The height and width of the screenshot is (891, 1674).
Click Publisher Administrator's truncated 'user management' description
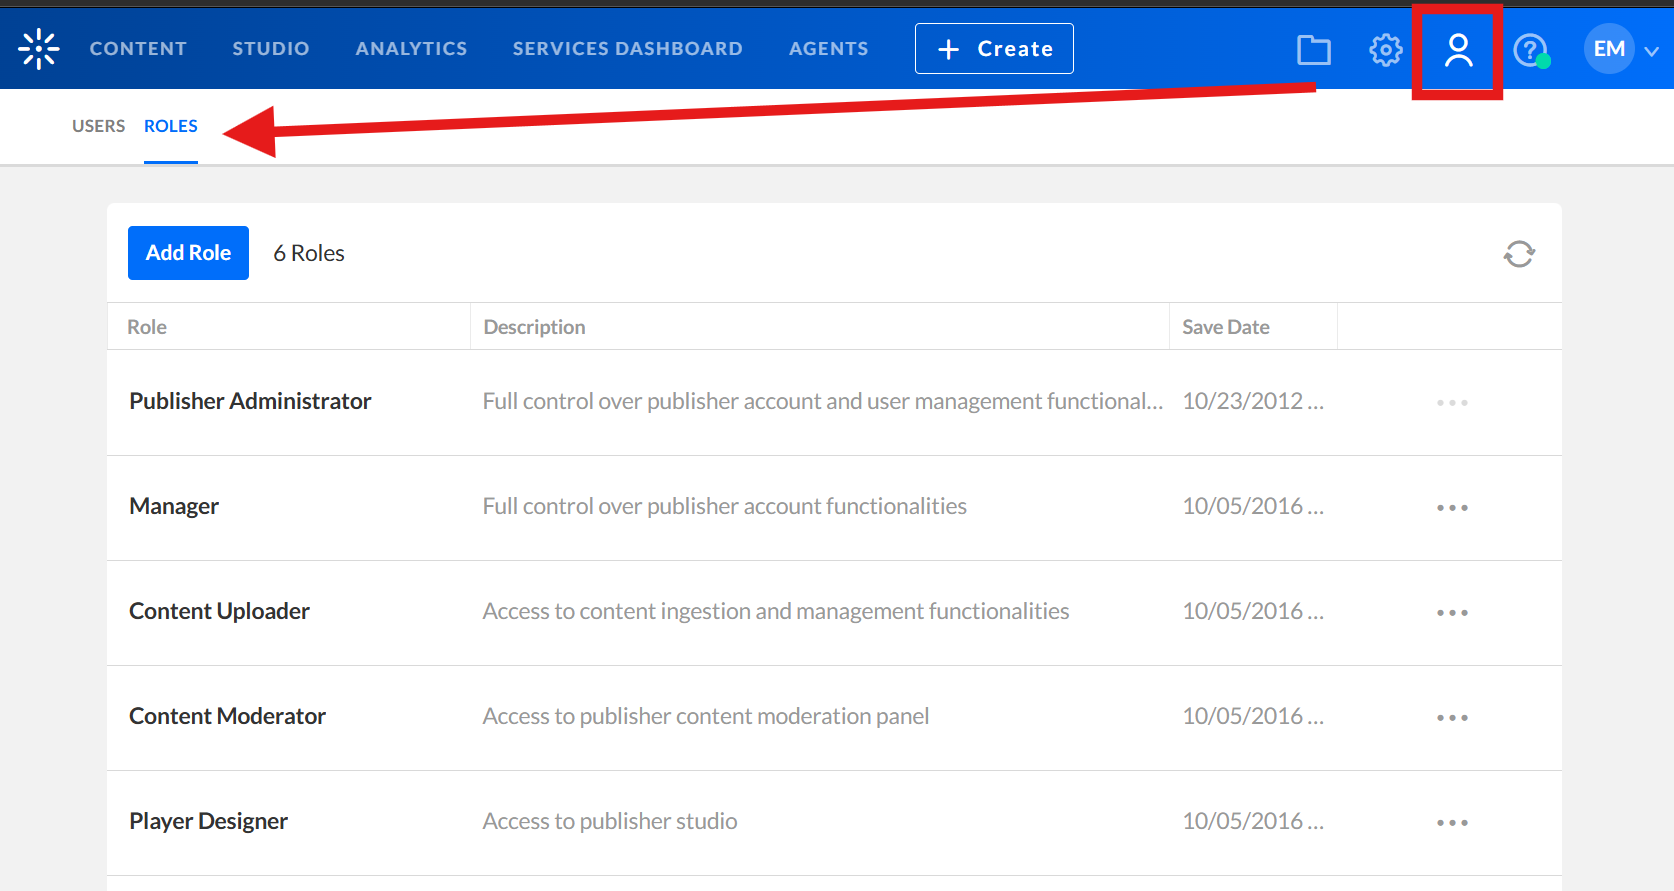[x=822, y=401]
